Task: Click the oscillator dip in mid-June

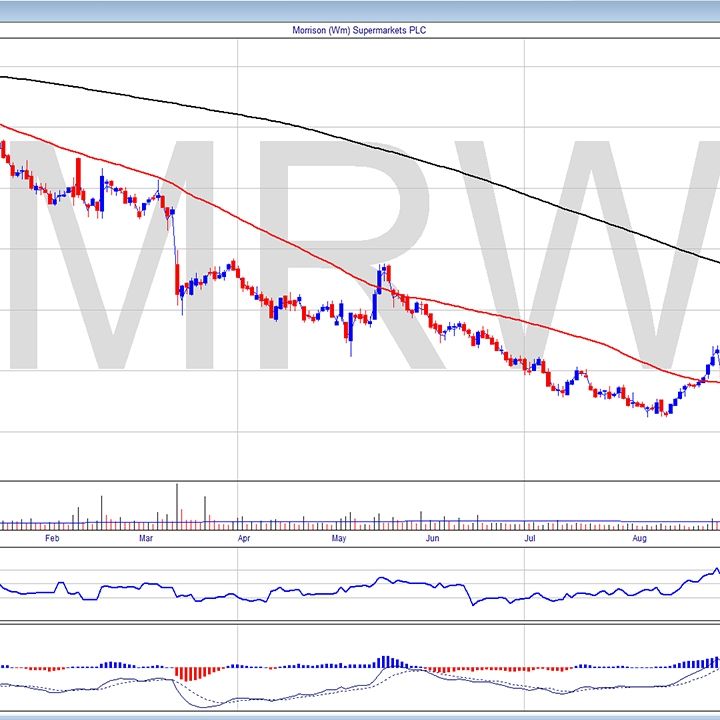Action: point(472,603)
